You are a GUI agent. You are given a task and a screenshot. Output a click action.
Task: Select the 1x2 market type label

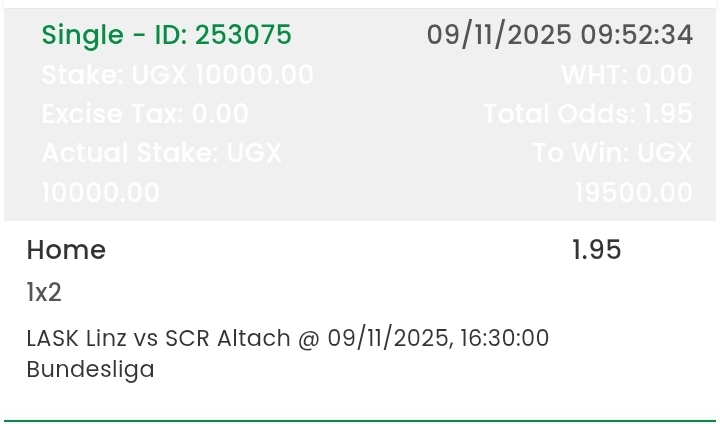(x=44, y=293)
